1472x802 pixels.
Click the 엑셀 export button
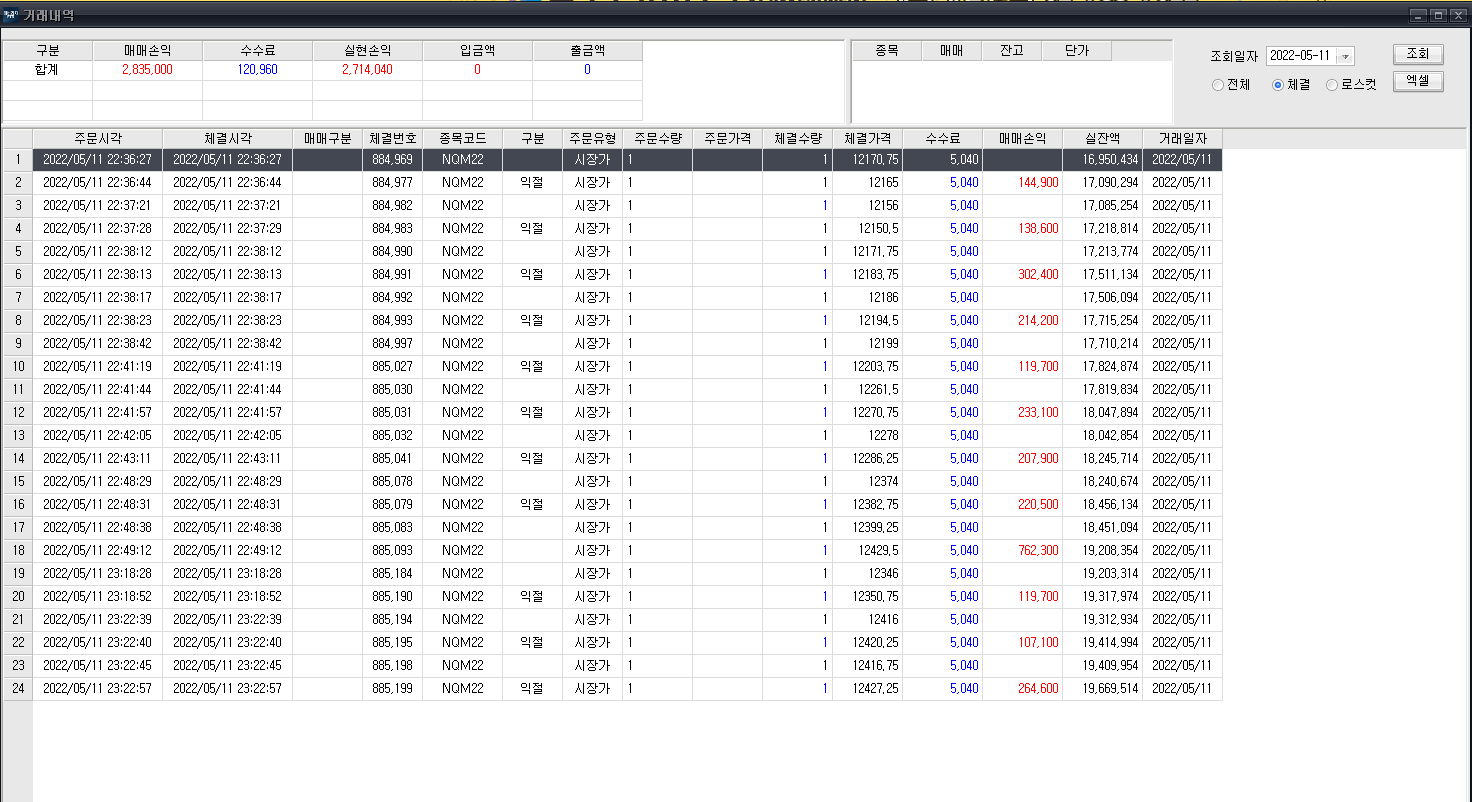coord(1418,82)
